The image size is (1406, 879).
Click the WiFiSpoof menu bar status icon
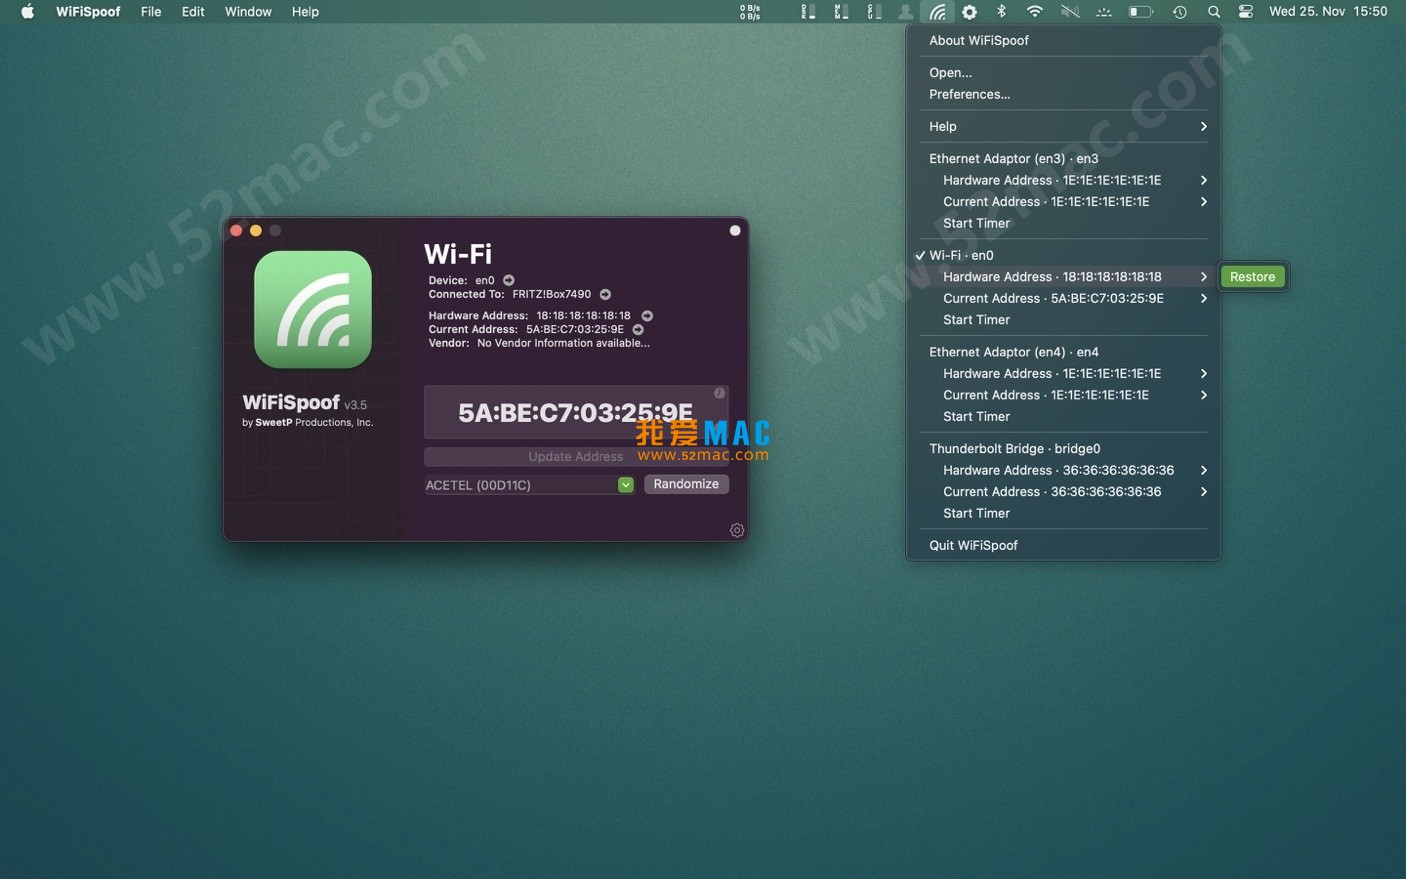tap(937, 12)
